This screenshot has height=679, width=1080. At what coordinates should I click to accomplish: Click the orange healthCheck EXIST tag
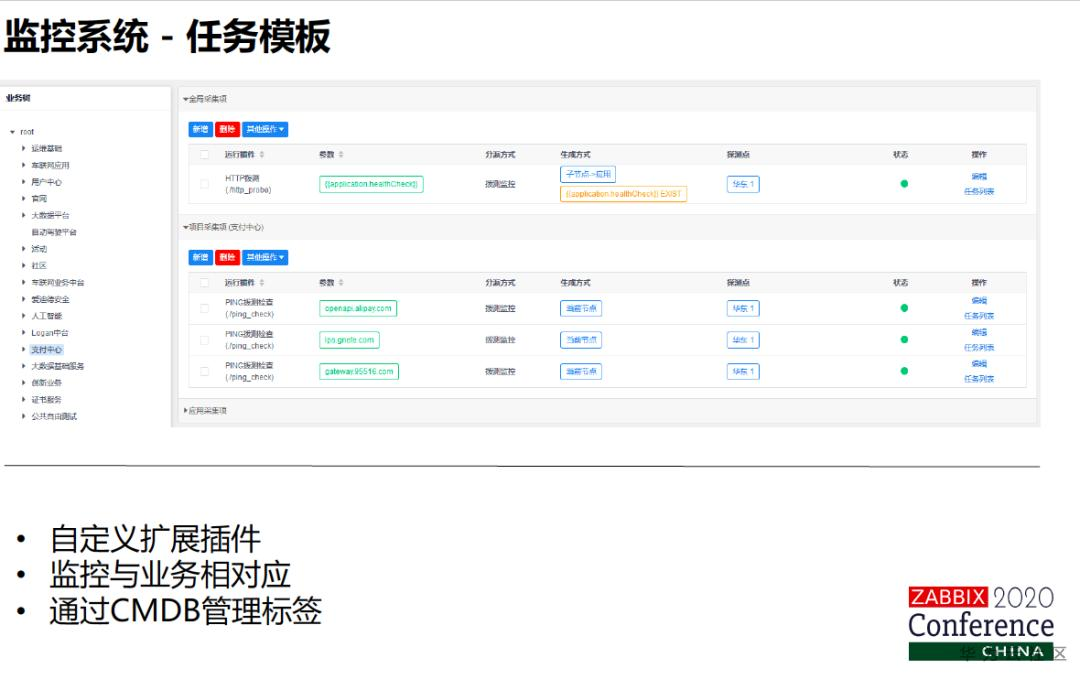[623, 194]
